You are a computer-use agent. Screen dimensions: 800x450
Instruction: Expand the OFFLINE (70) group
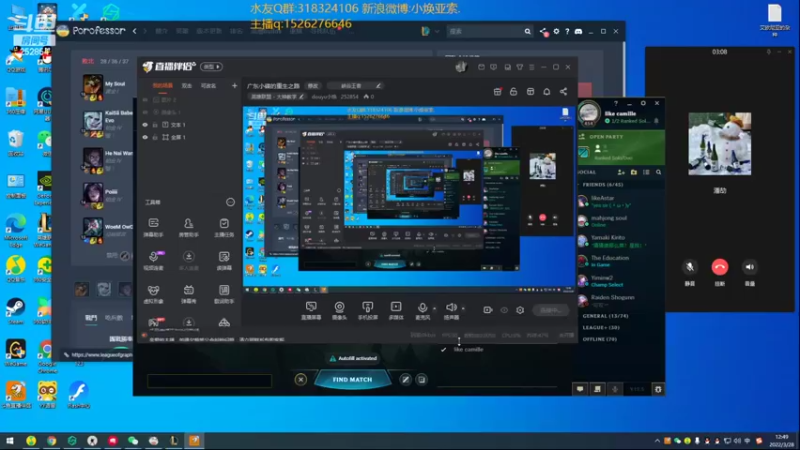tap(599, 339)
